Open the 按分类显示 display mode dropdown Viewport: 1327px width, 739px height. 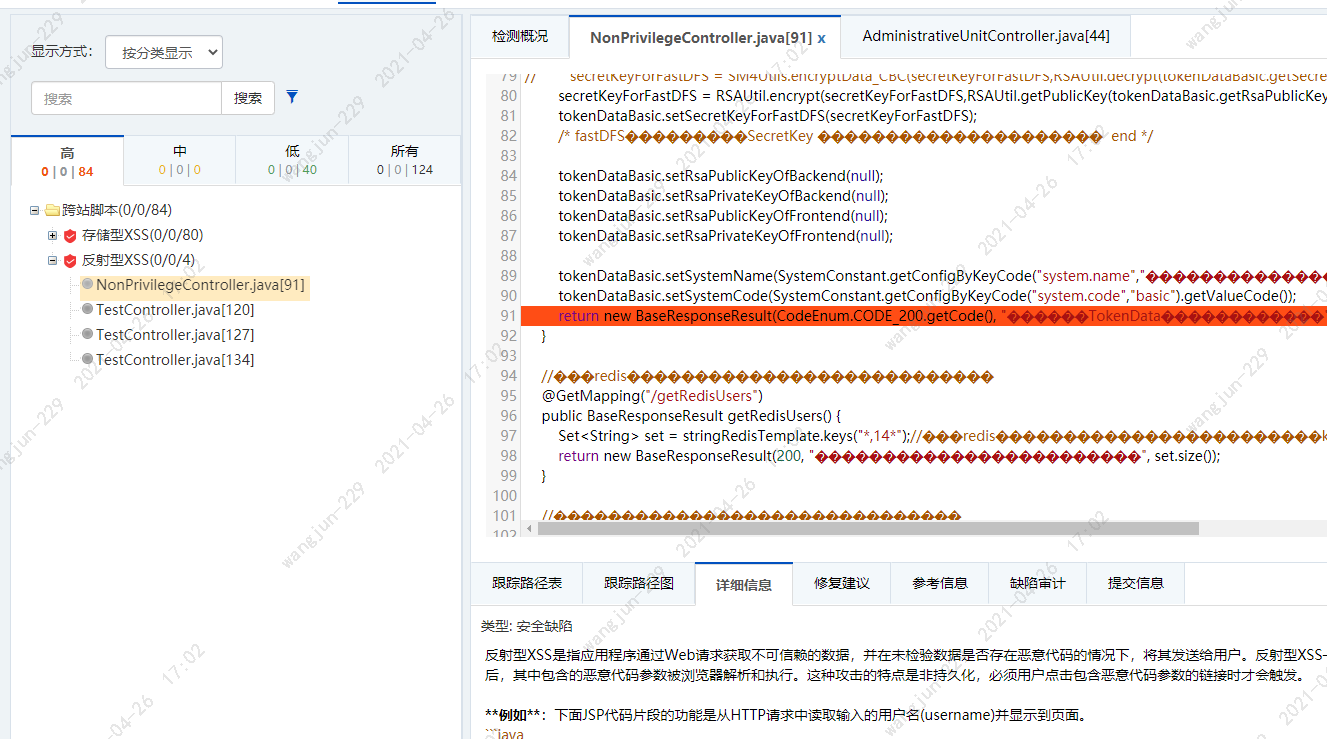point(163,51)
